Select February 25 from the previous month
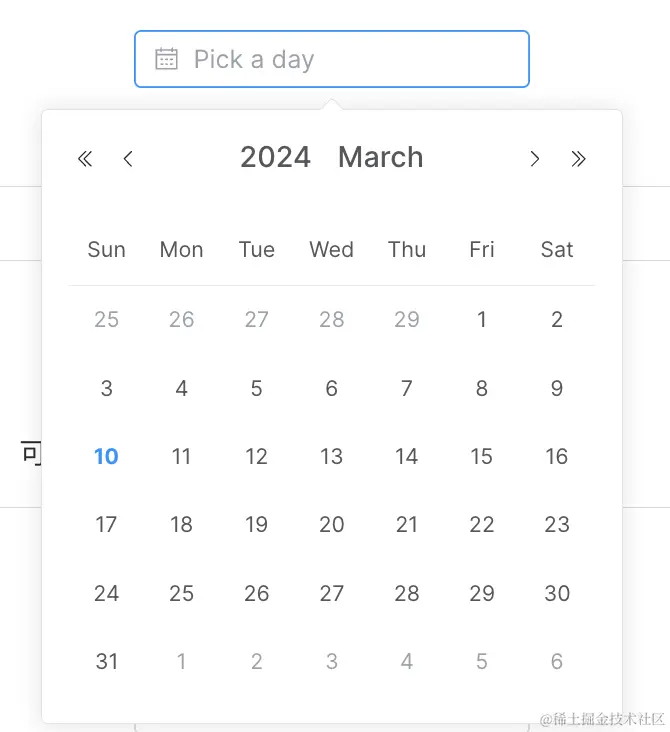The height and width of the screenshot is (732, 670). [106, 319]
